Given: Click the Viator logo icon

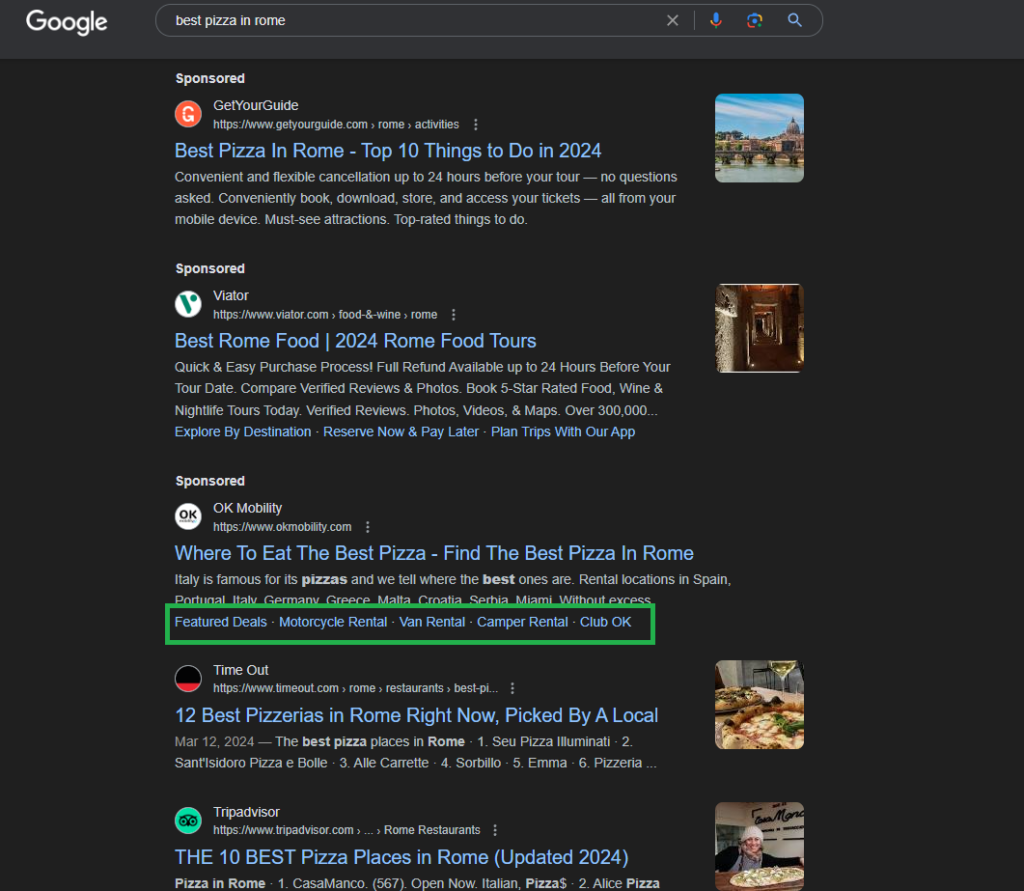Looking at the screenshot, I should point(188,304).
